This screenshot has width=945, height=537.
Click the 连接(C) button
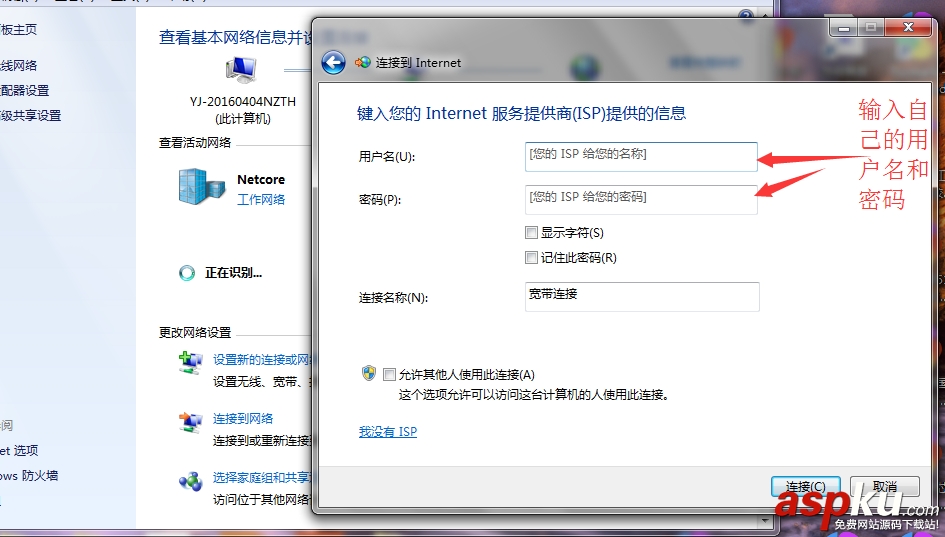pyautogui.click(x=806, y=486)
